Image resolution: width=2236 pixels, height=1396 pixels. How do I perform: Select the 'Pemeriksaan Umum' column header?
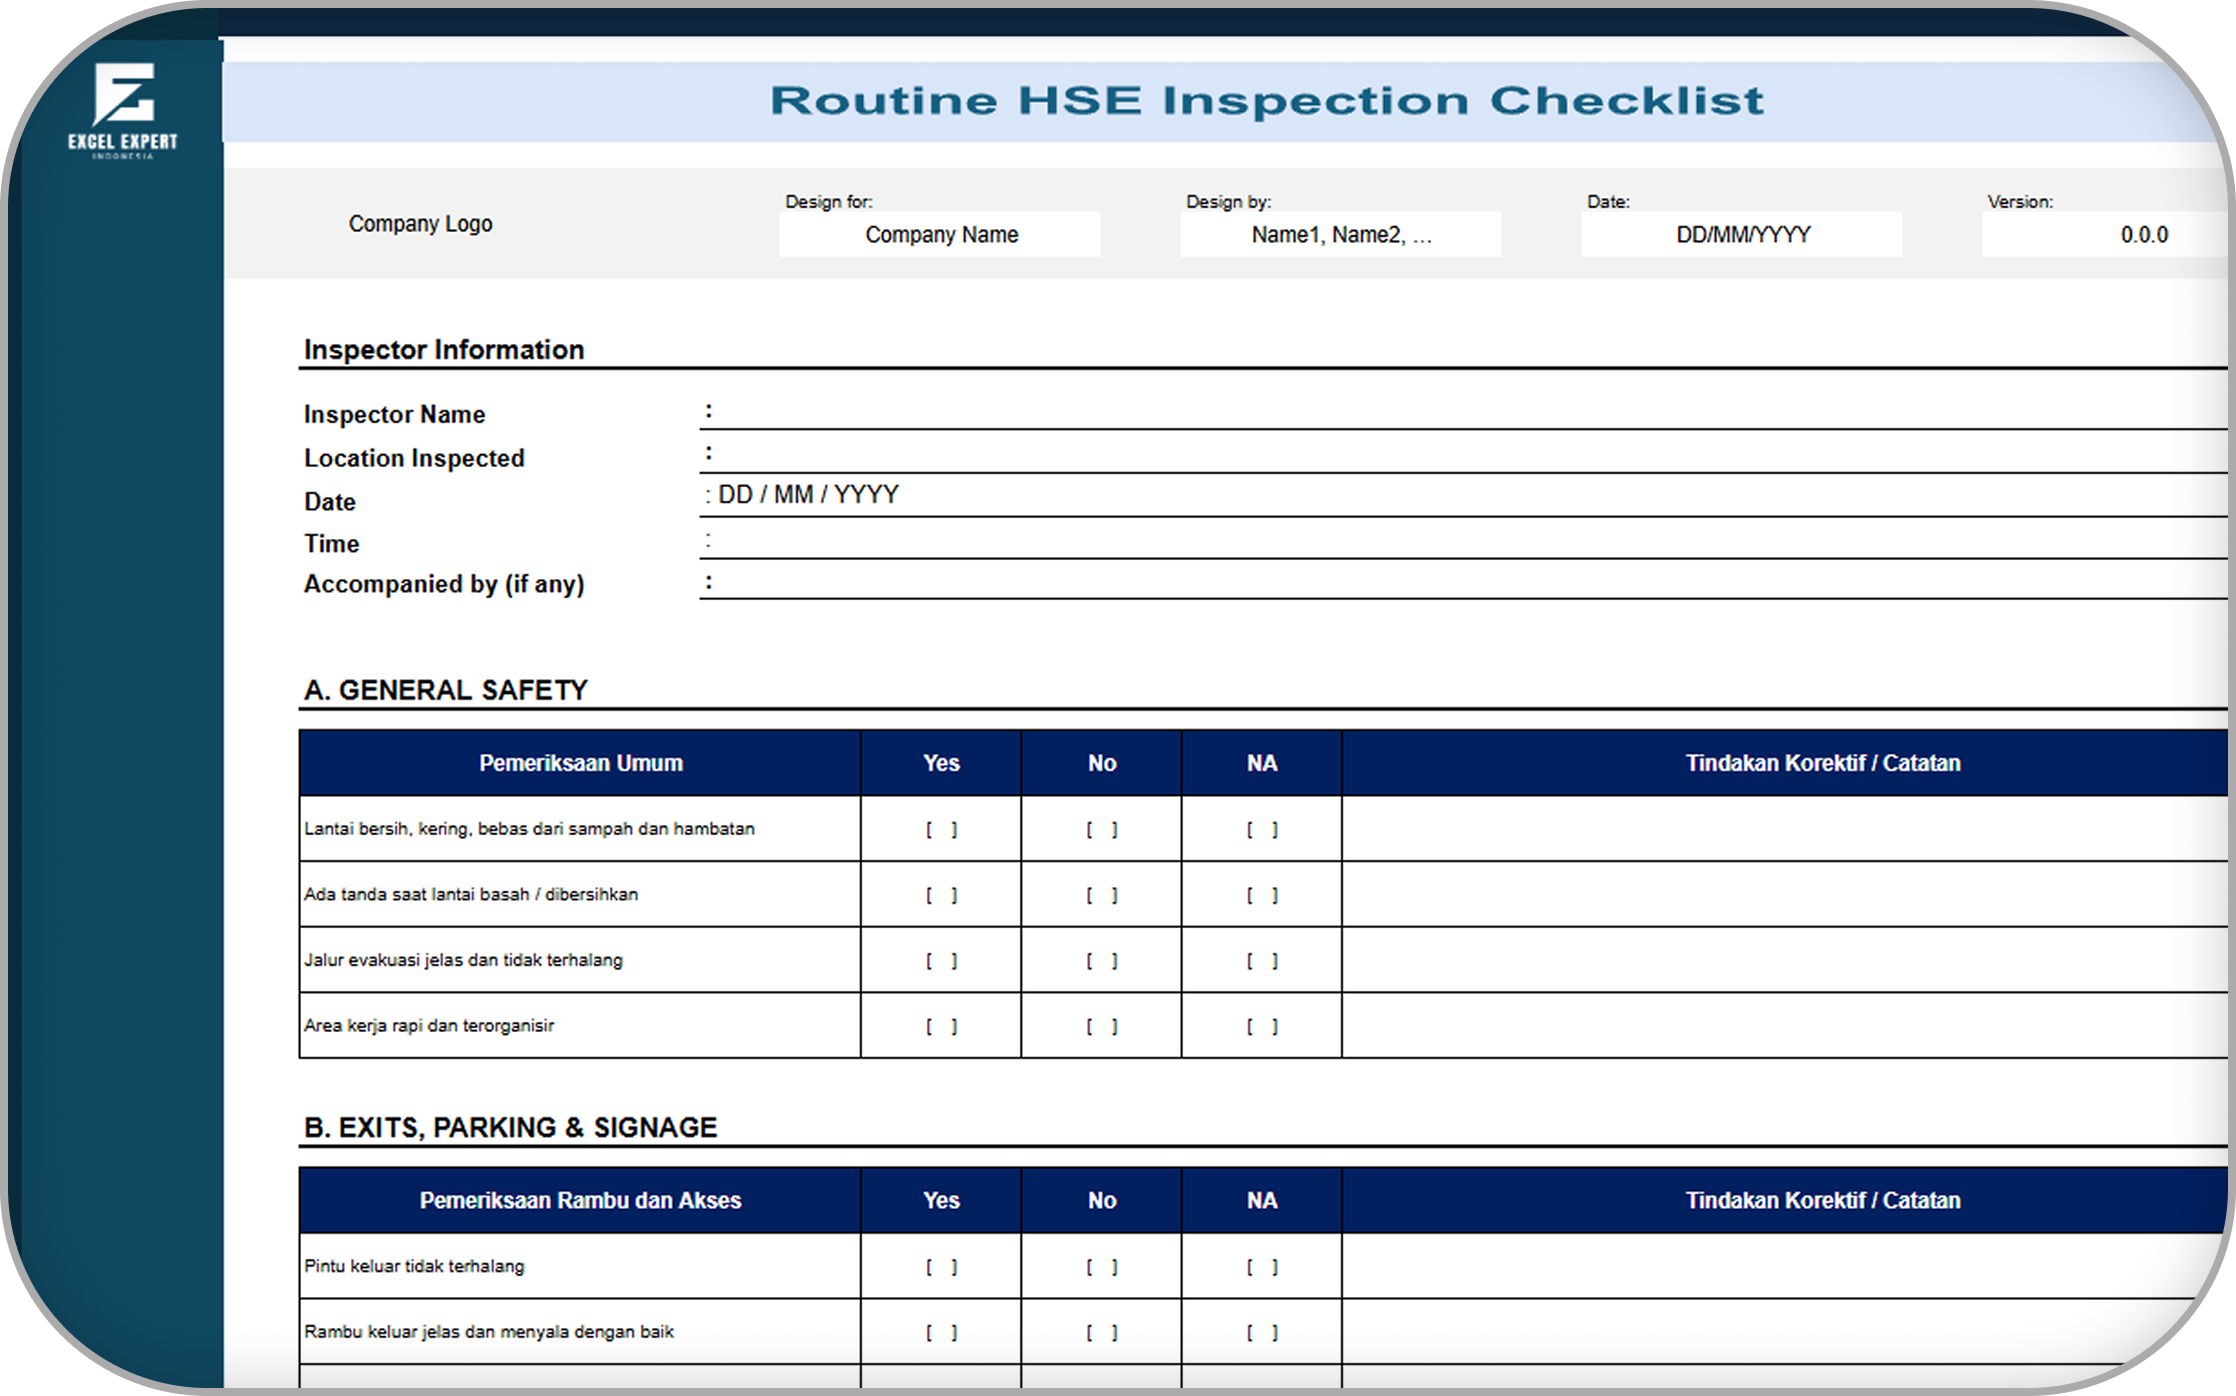580,763
